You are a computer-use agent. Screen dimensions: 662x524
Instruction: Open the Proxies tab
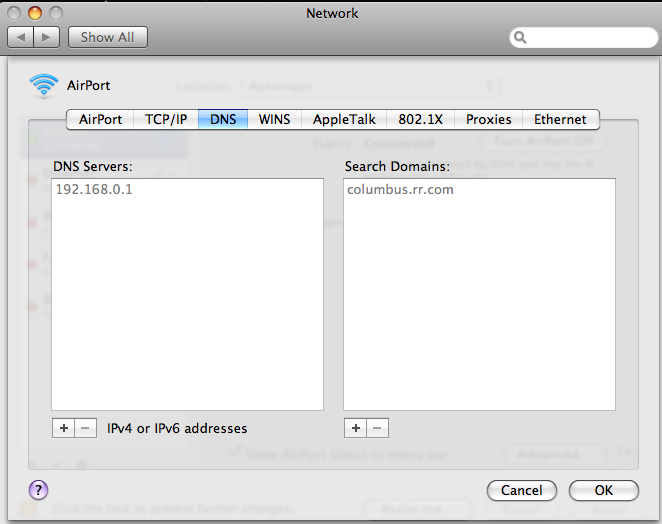pyautogui.click(x=488, y=119)
